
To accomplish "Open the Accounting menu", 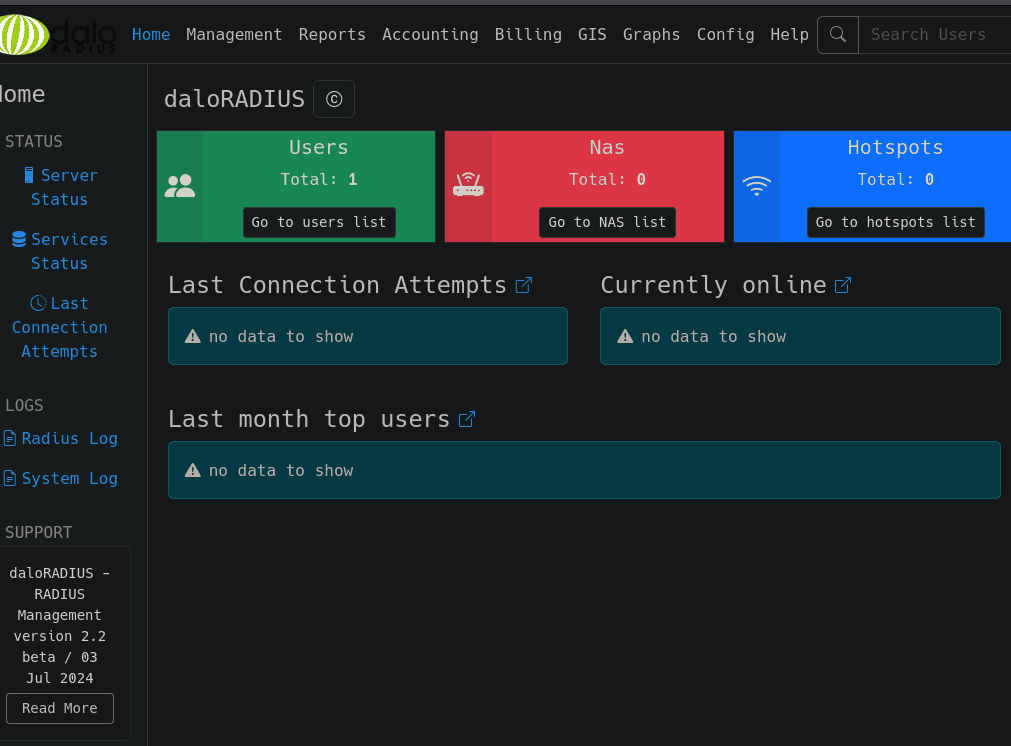I will (x=430, y=34).
